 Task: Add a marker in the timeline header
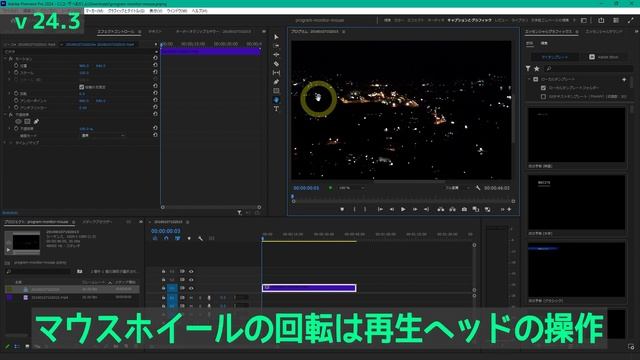click(189, 238)
